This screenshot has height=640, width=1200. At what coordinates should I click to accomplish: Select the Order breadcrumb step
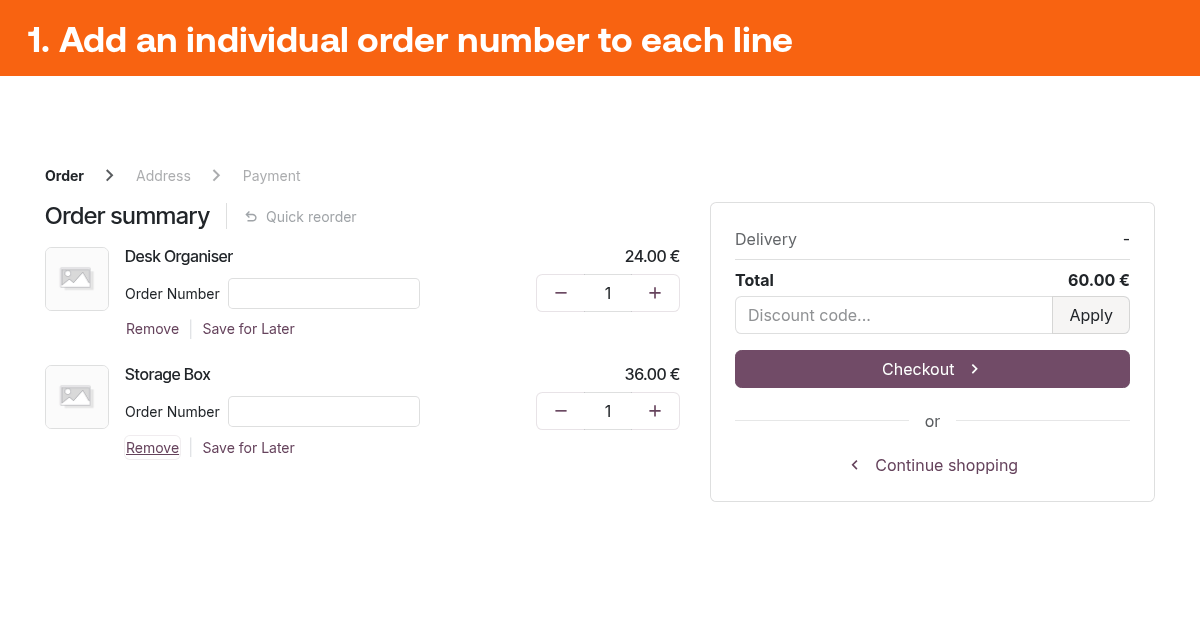pyautogui.click(x=64, y=176)
